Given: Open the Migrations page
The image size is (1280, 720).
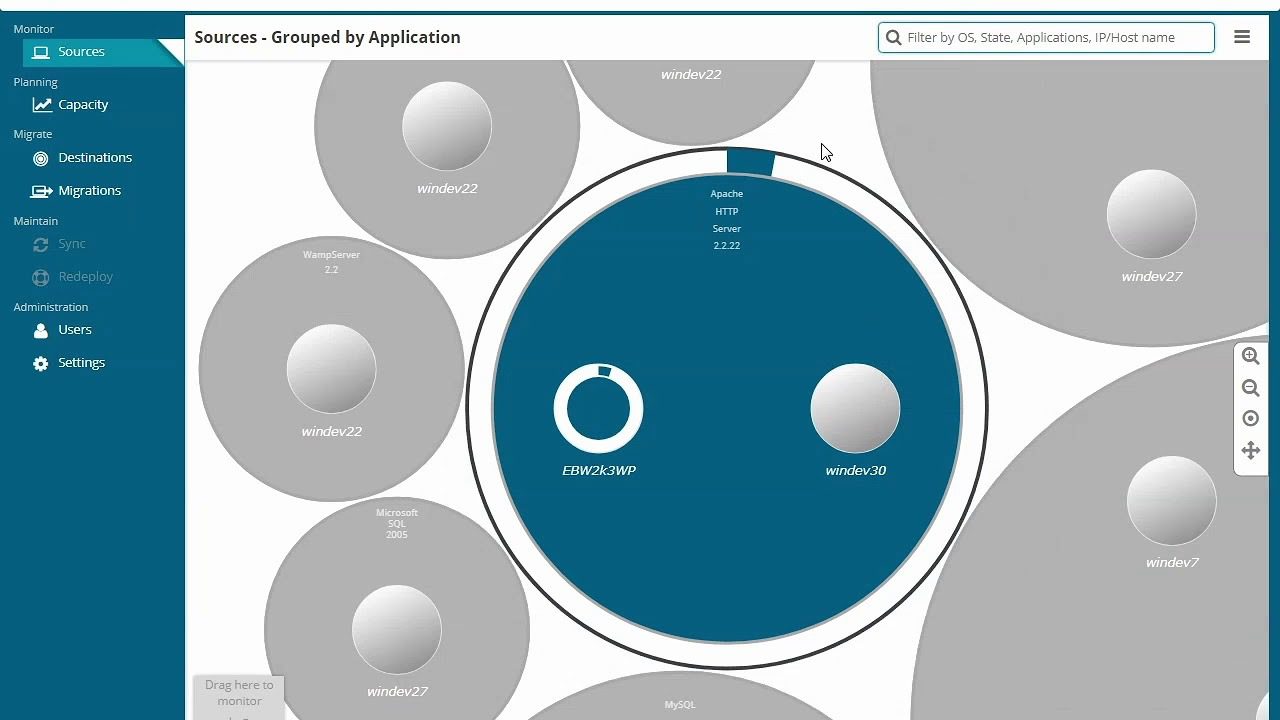Looking at the screenshot, I should (89, 191).
